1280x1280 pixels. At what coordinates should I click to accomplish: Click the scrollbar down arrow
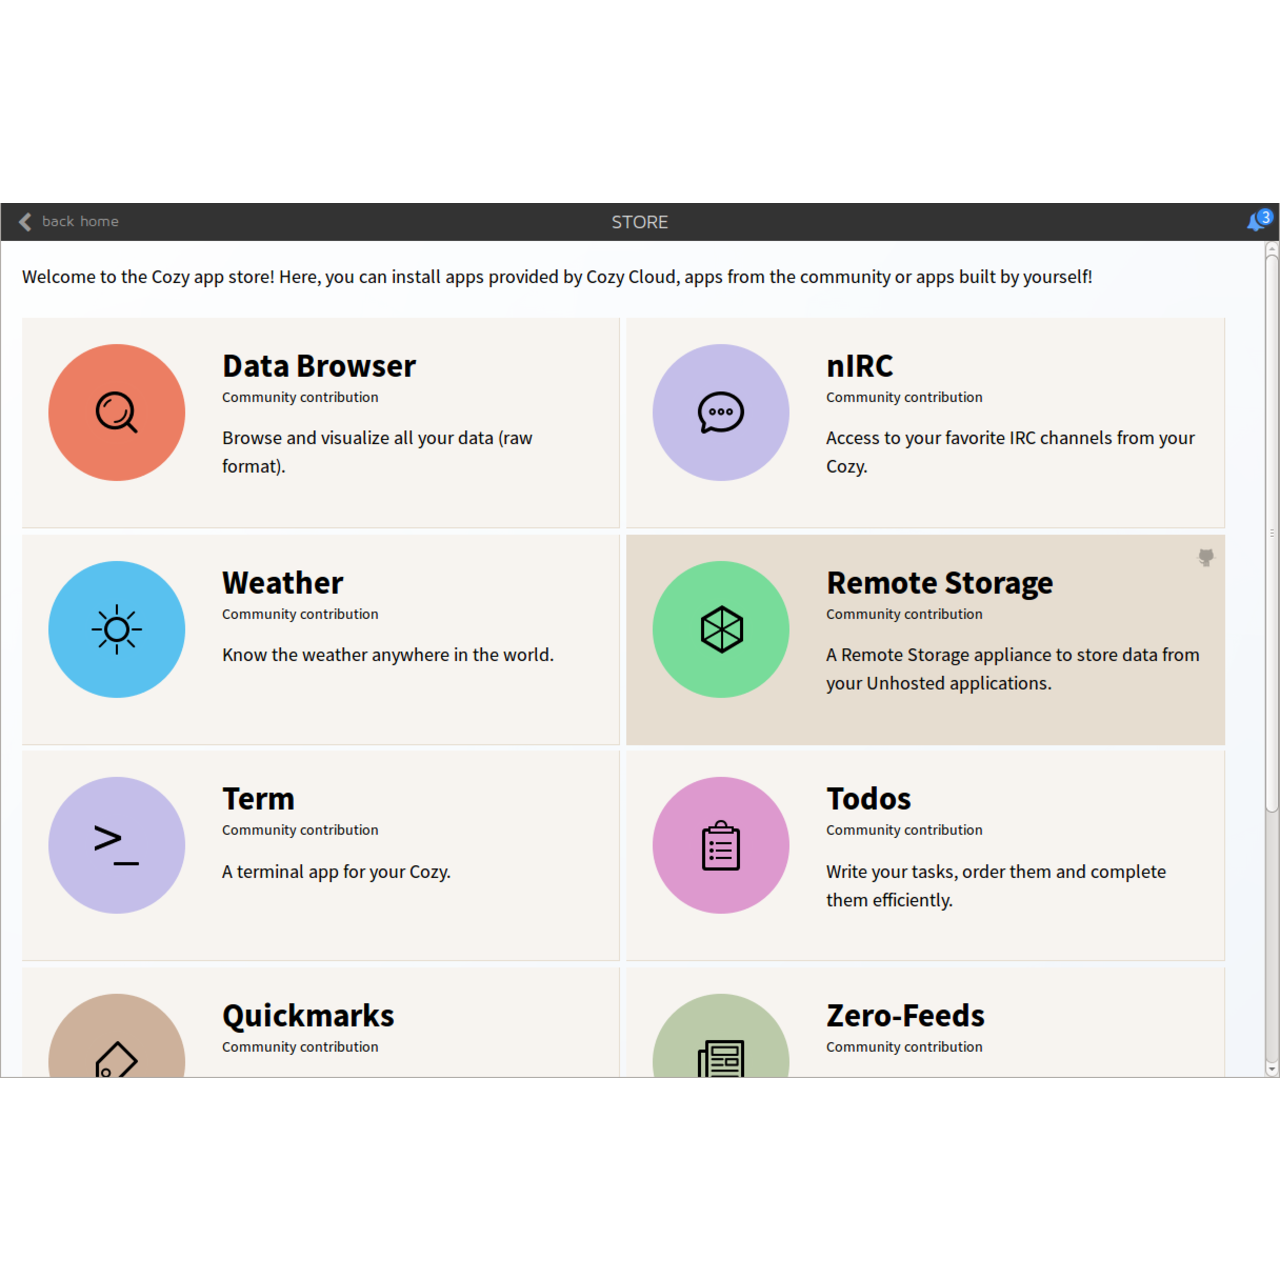coord(1272,1069)
